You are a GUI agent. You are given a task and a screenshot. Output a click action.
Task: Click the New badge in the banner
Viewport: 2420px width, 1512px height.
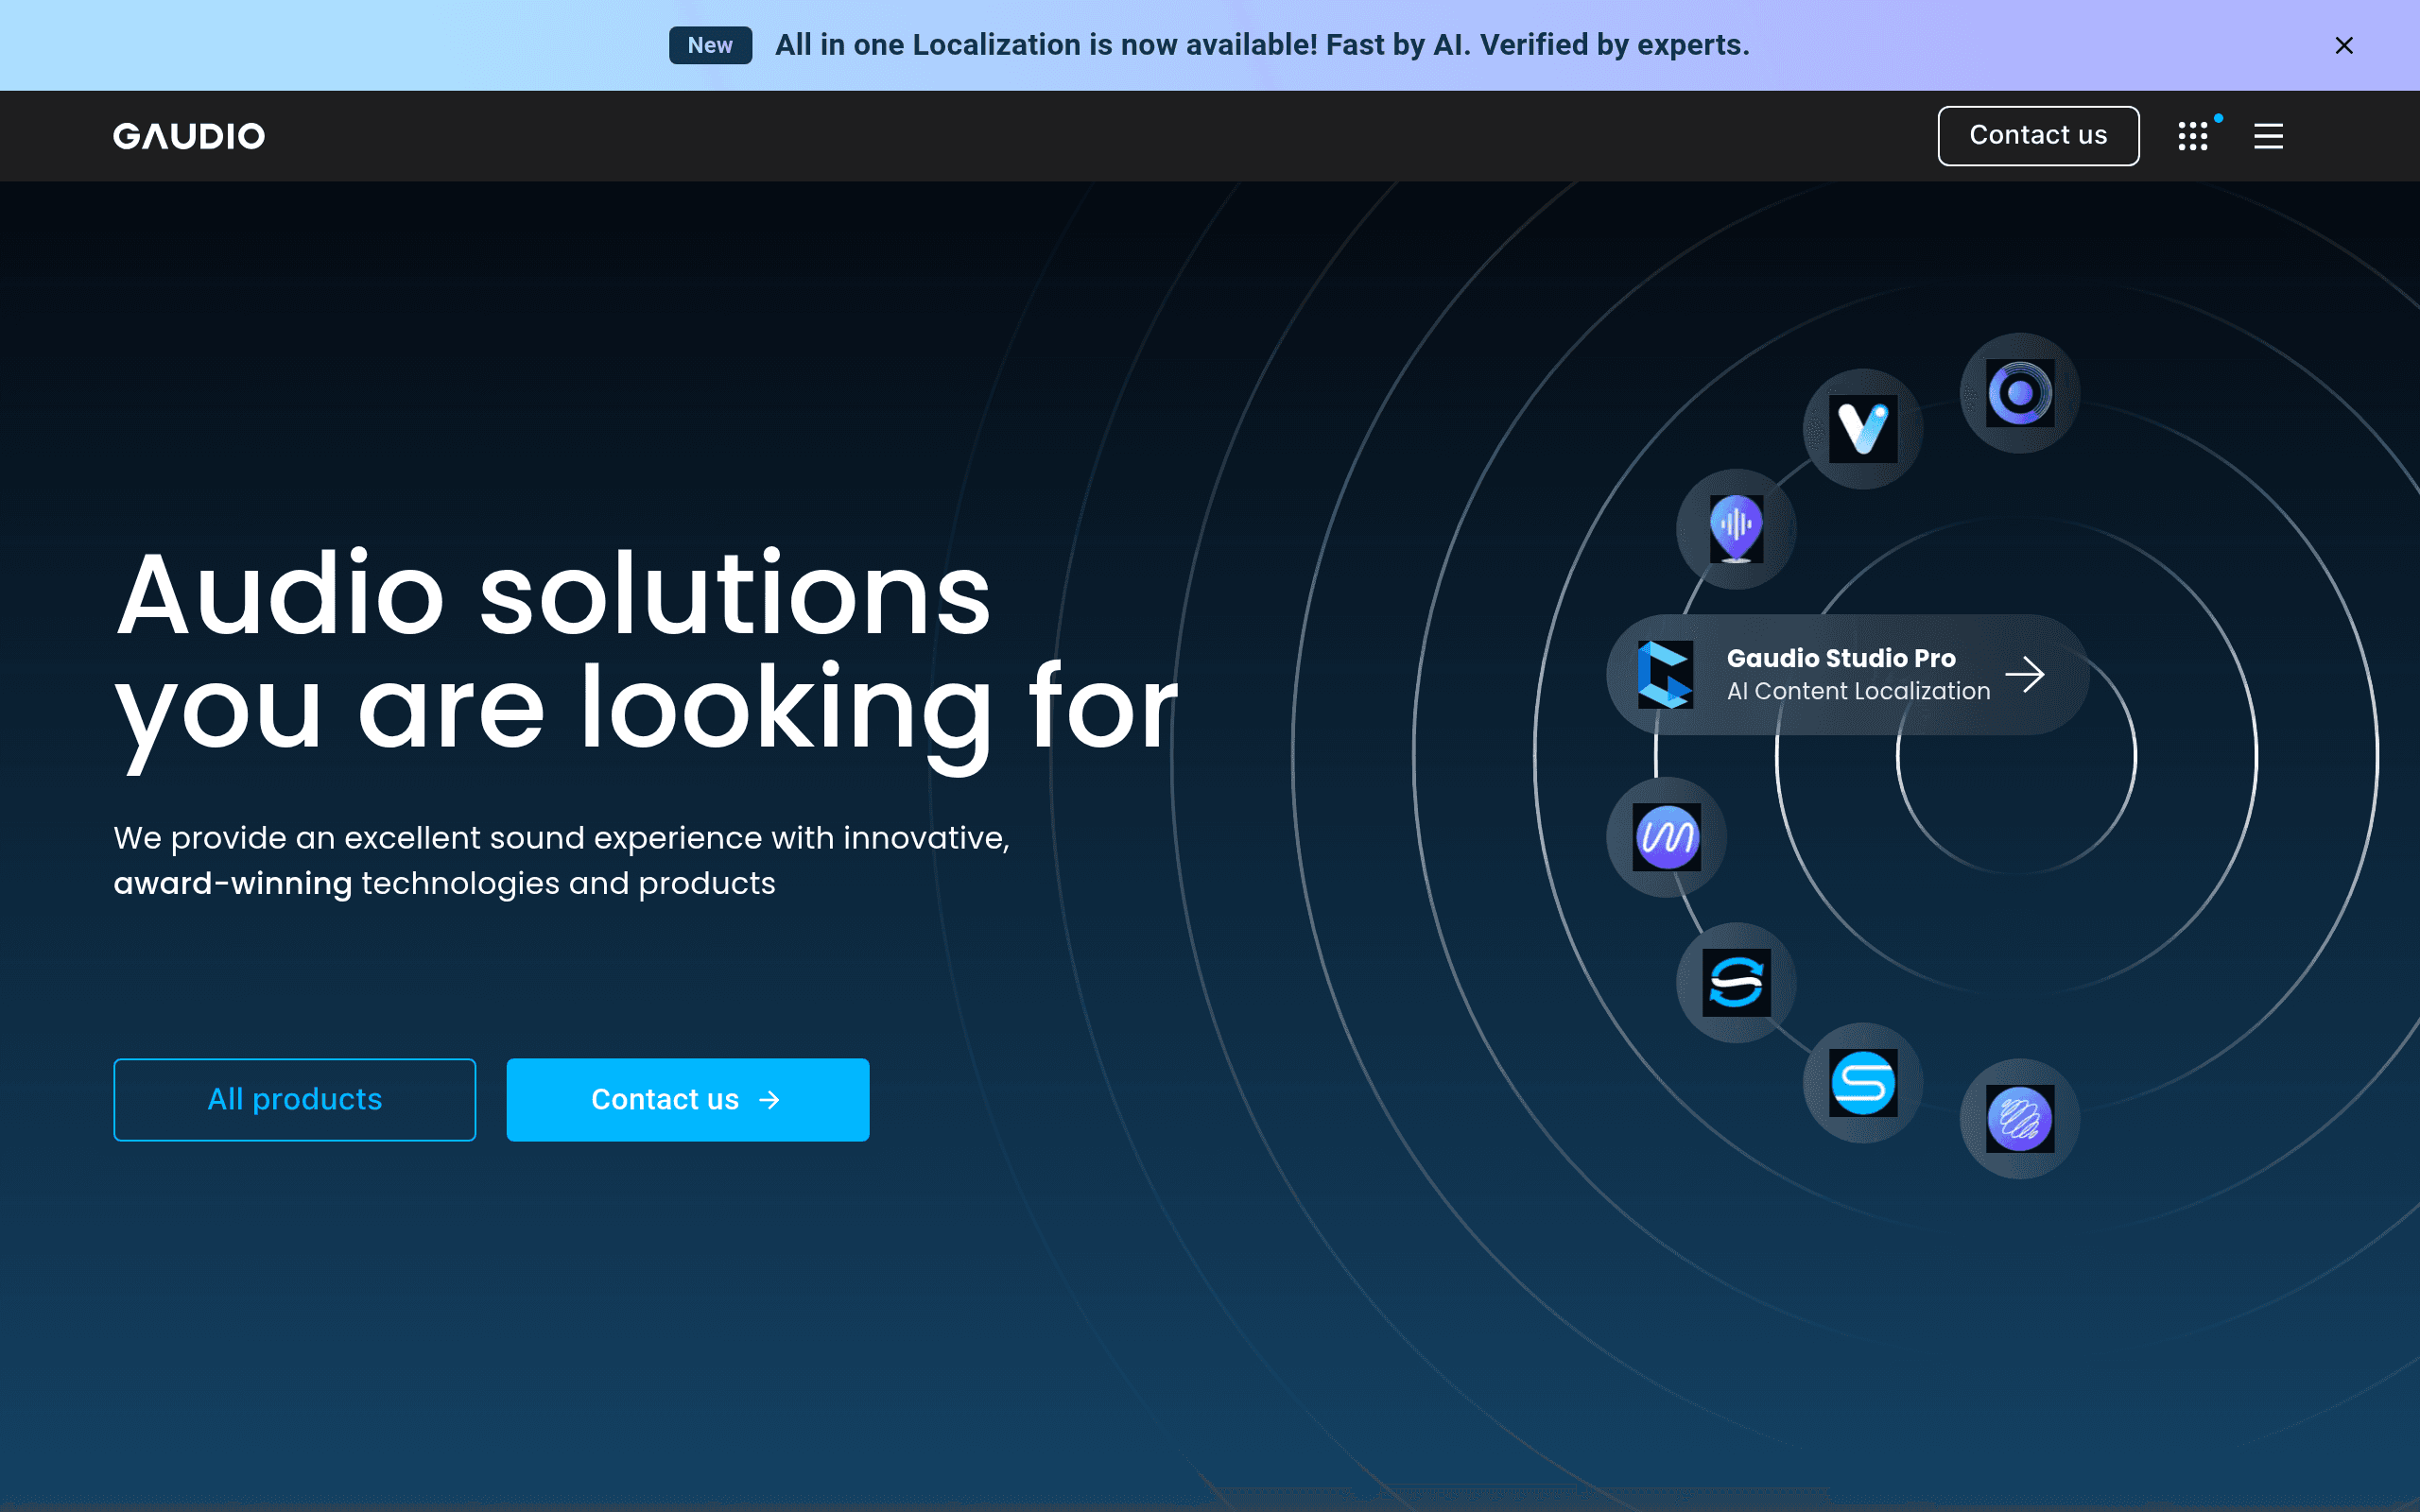click(710, 45)
